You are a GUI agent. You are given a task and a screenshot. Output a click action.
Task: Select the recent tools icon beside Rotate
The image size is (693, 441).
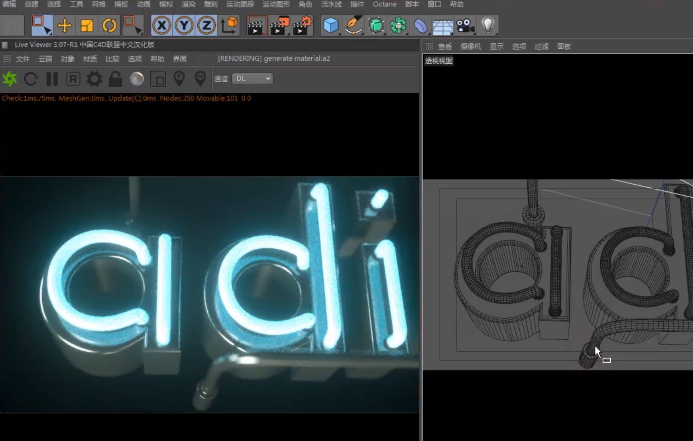point(133,25)
